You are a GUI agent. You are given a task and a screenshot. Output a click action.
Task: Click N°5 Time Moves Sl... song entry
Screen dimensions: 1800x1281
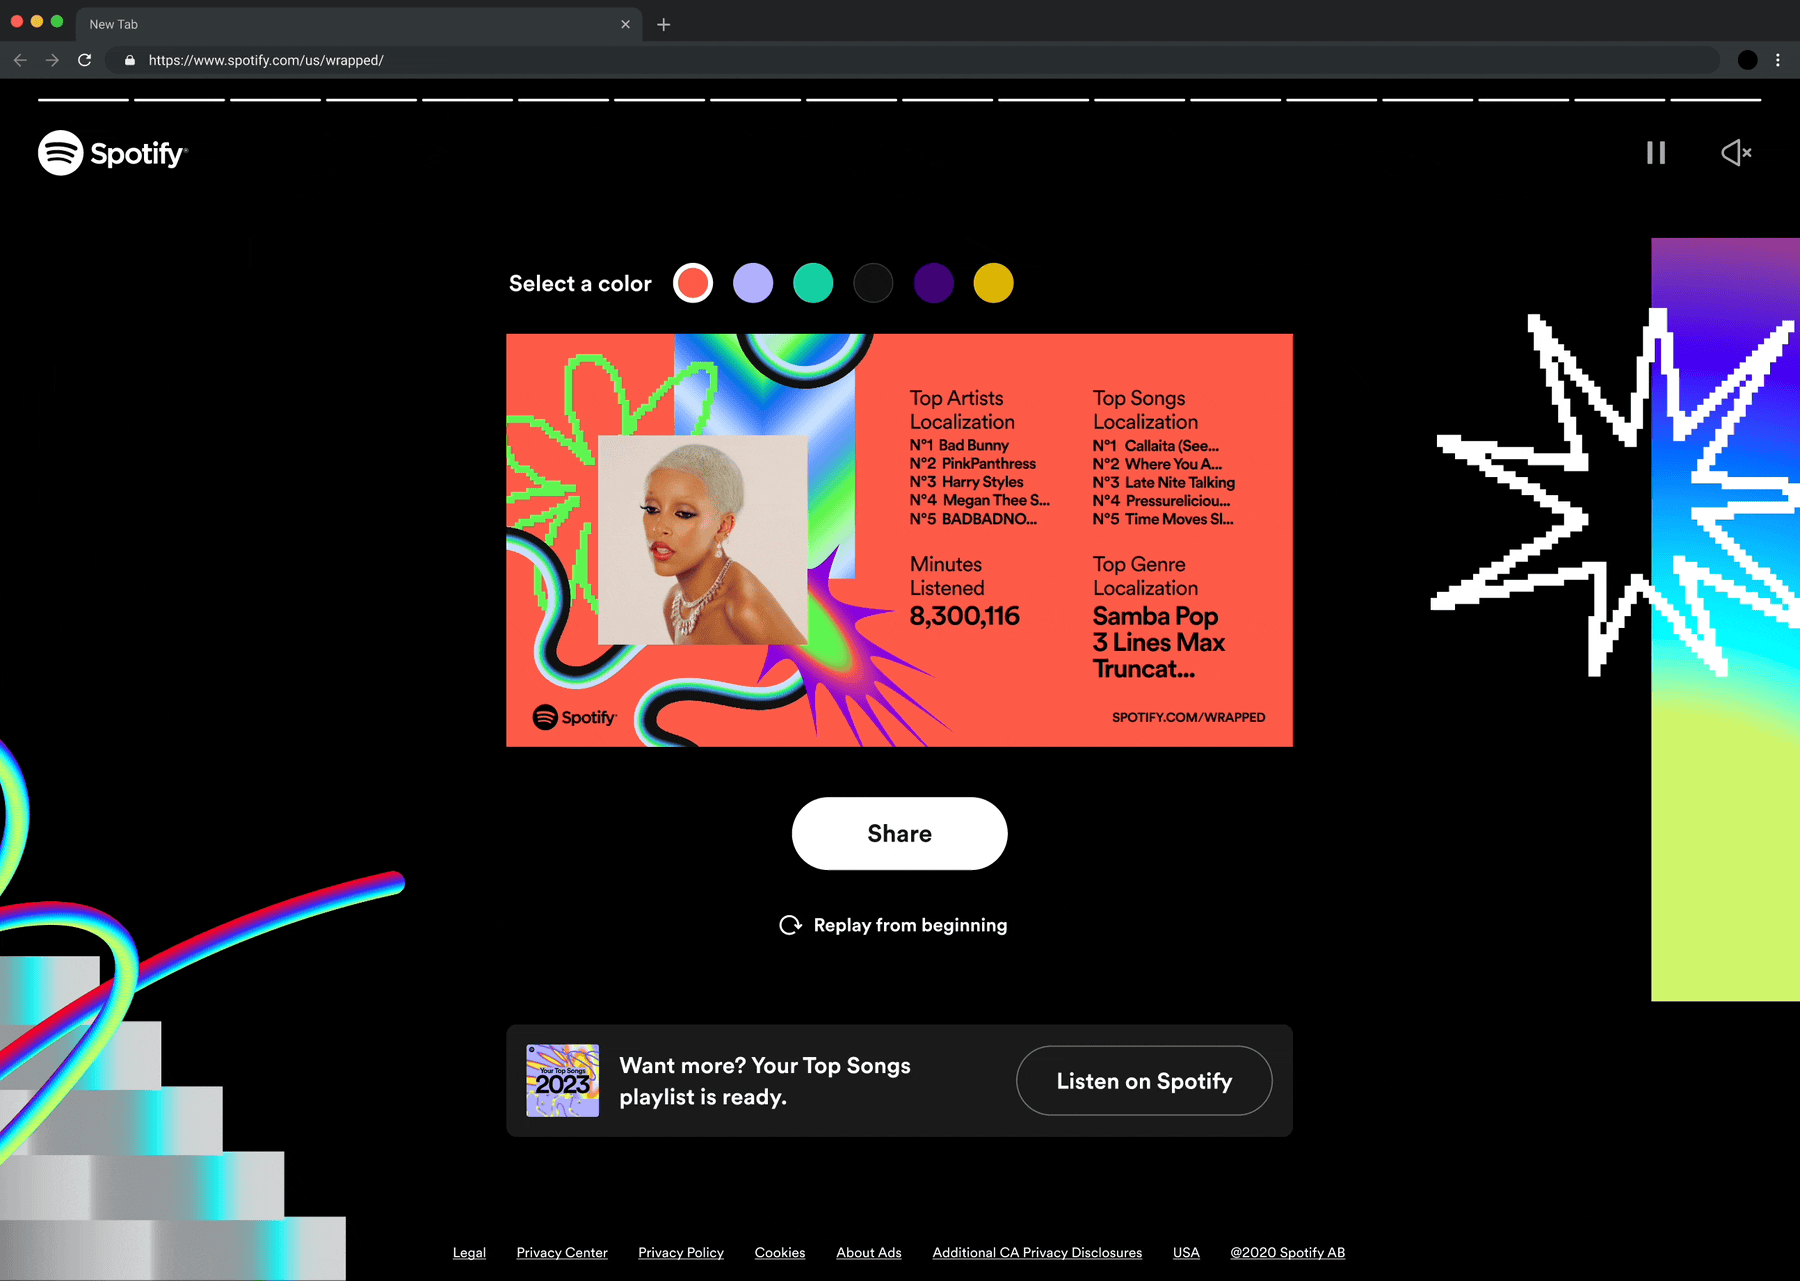click(1163, 519)
